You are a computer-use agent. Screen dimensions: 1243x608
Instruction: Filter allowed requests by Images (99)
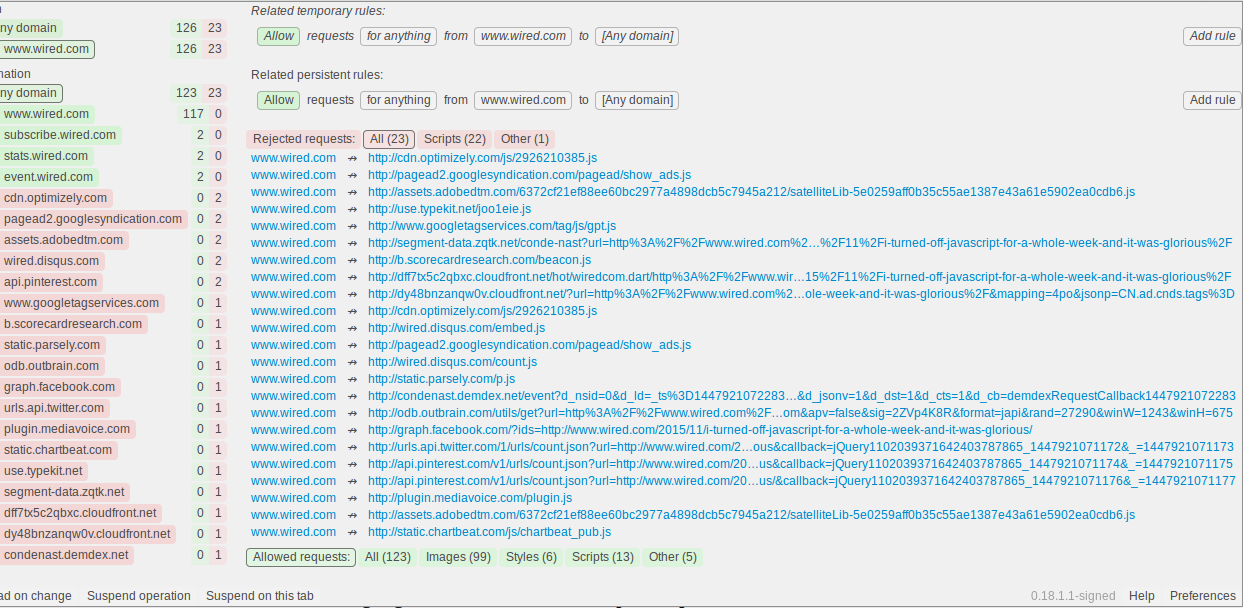[x=458, y=557]
